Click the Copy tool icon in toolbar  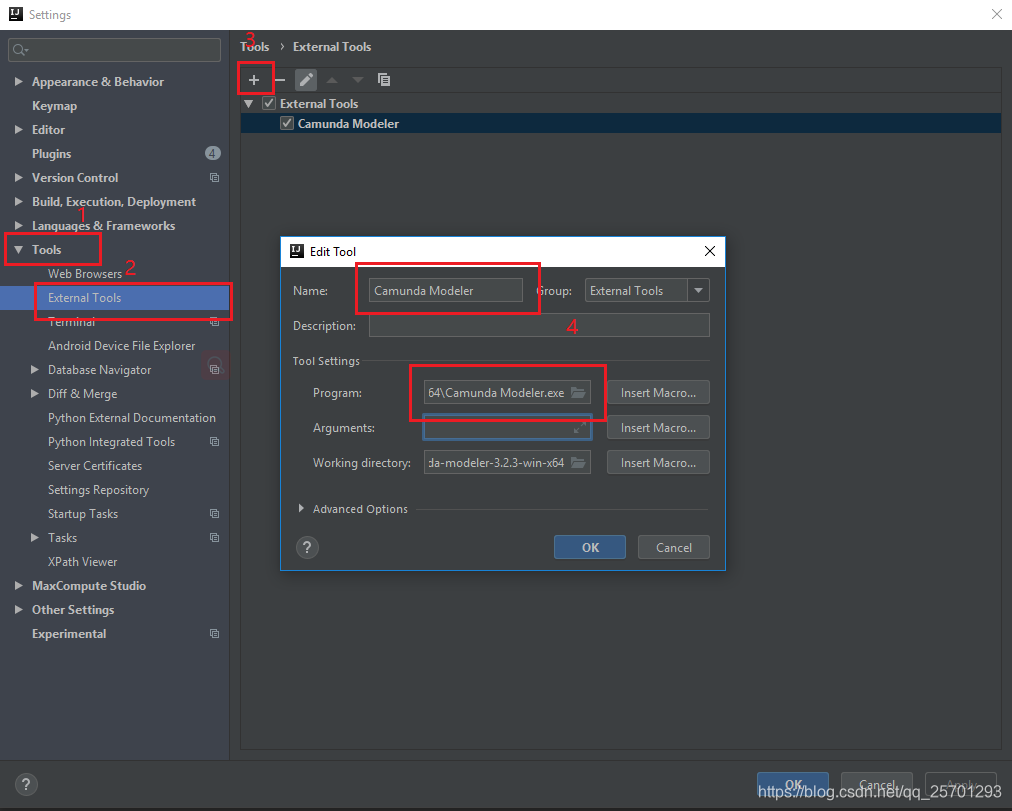[384, 80]
